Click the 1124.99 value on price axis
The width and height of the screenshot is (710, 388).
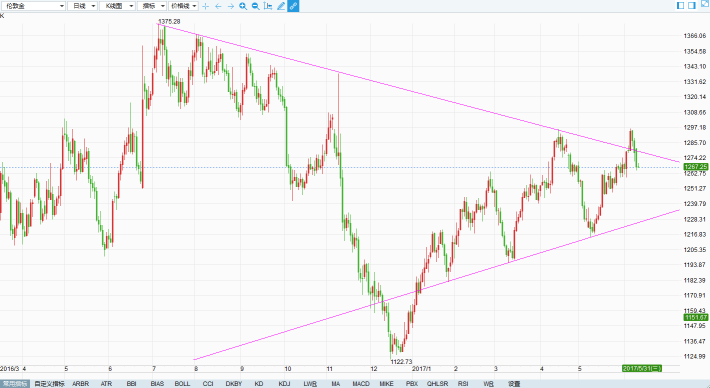[x=695, y=356]
